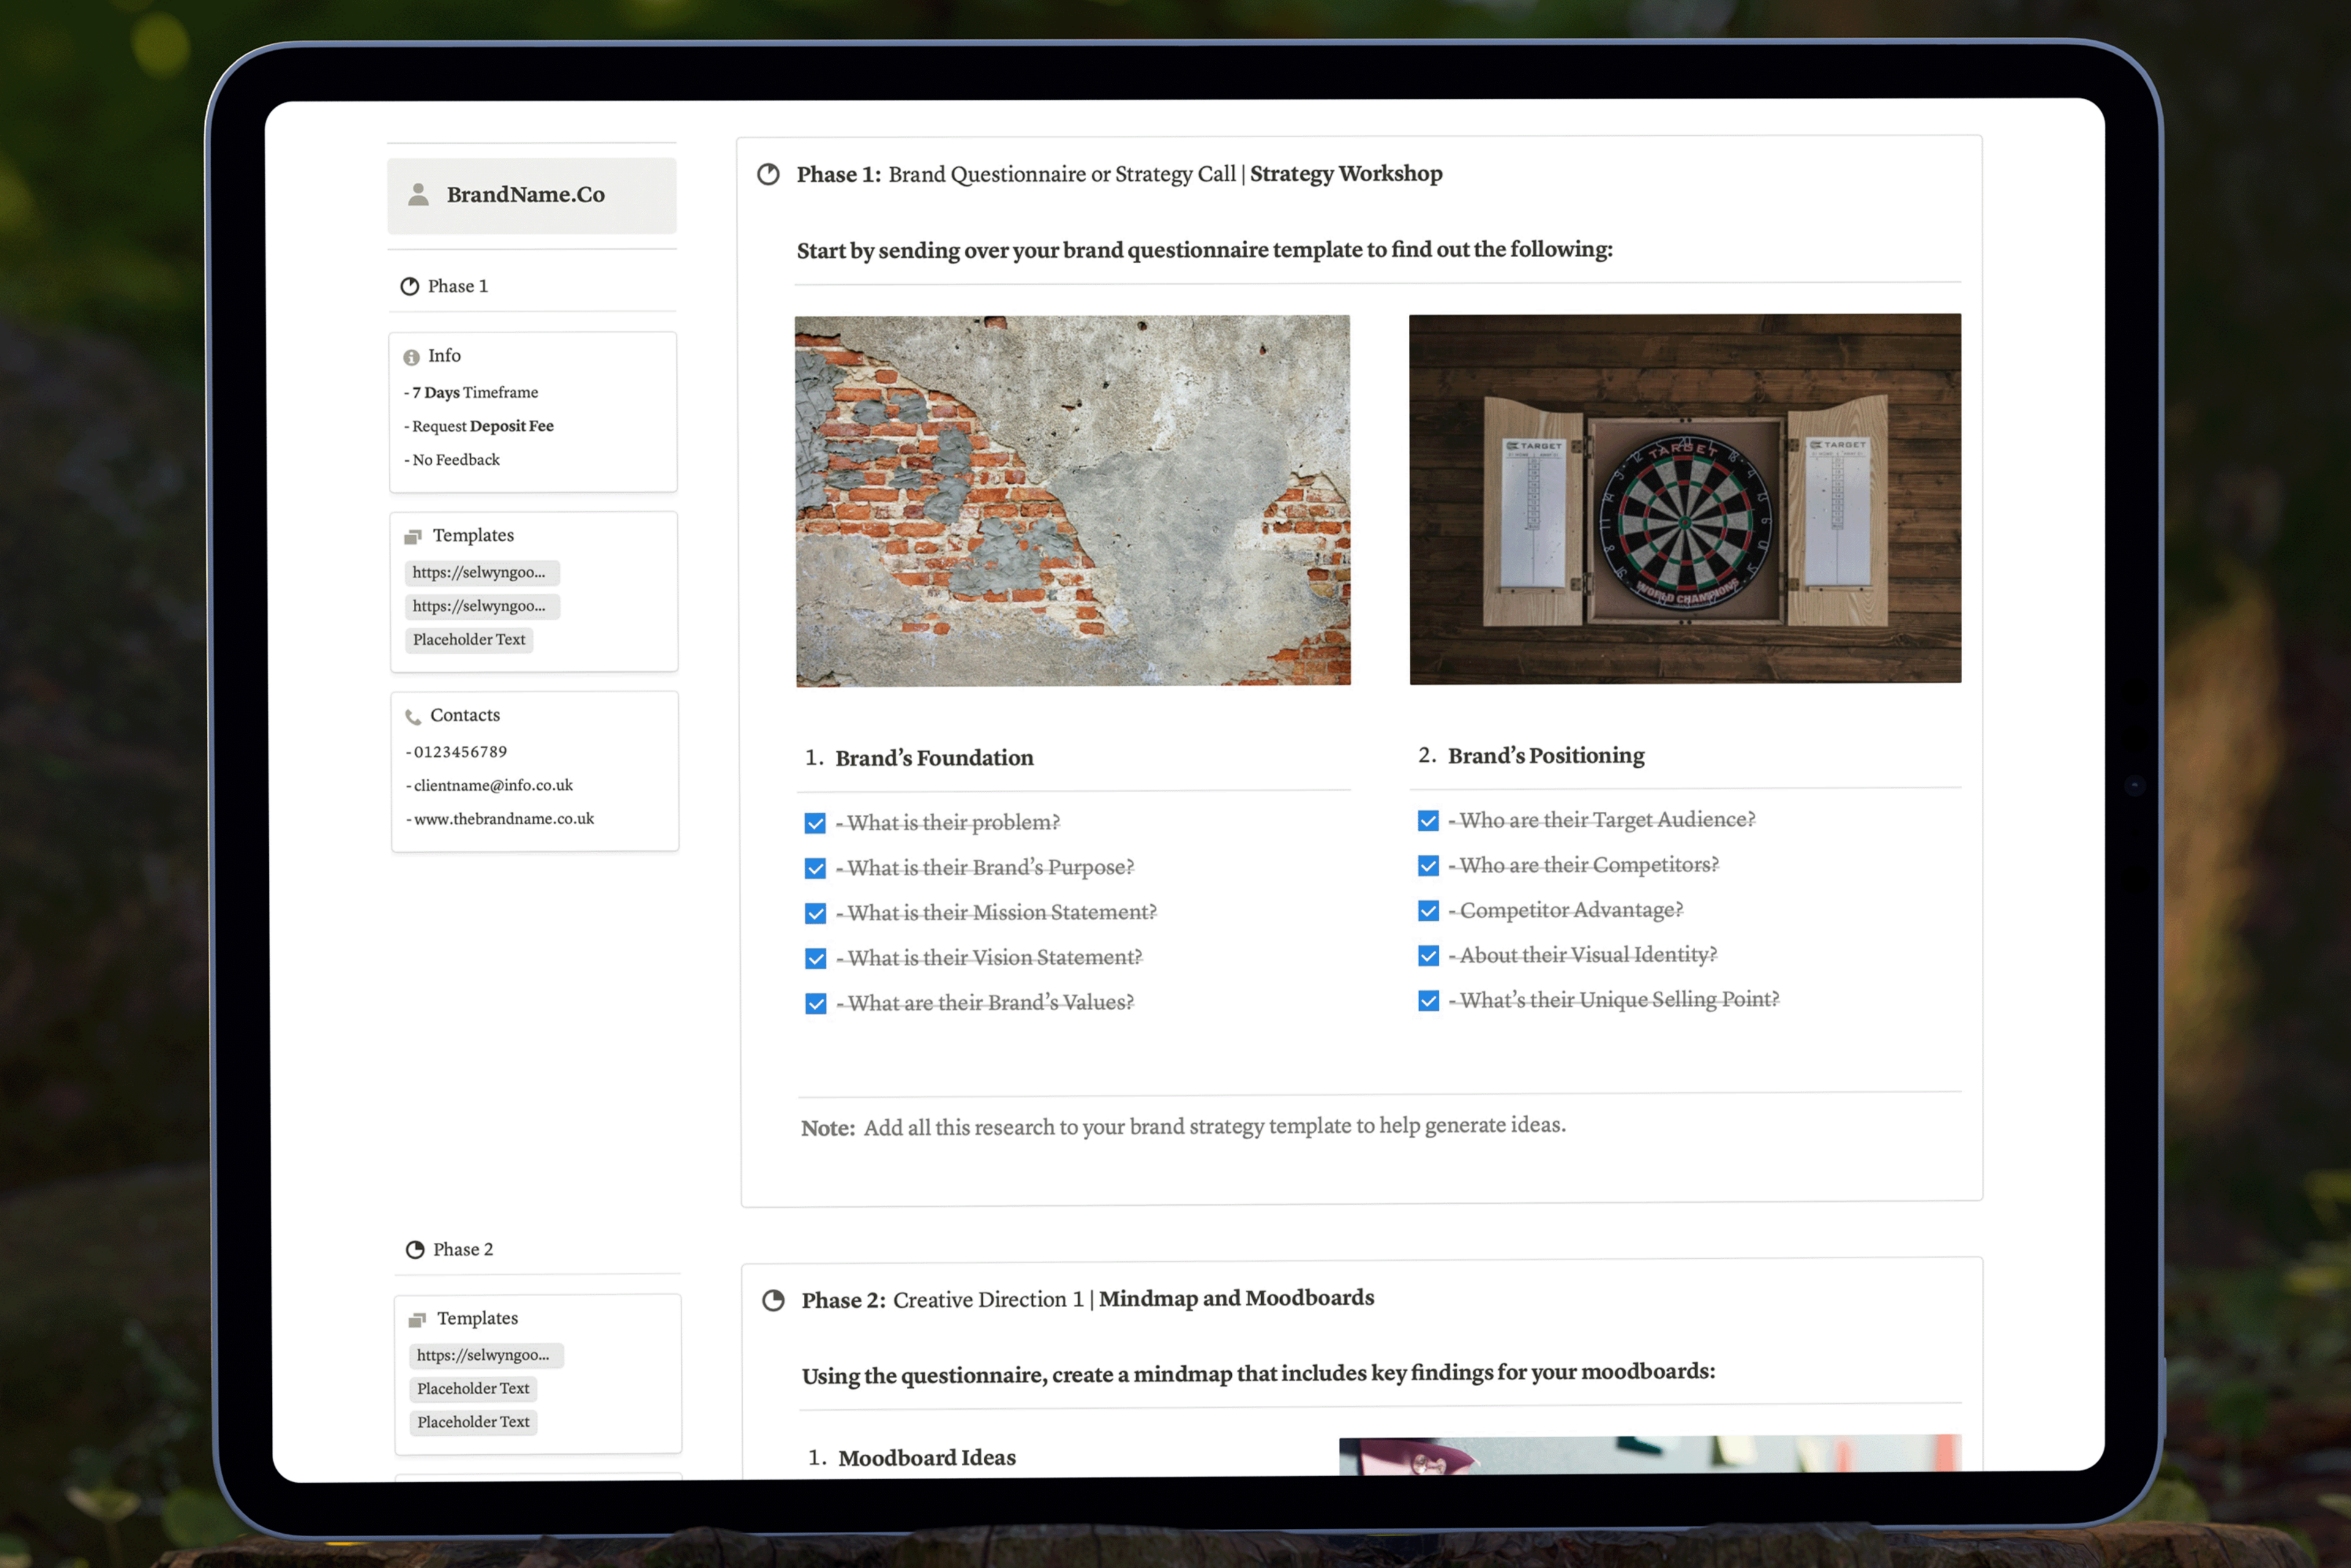Uncheck 'Who are their Competitors?' checkbox
Screen dimensions: 2351x1568
point(1428,865)
